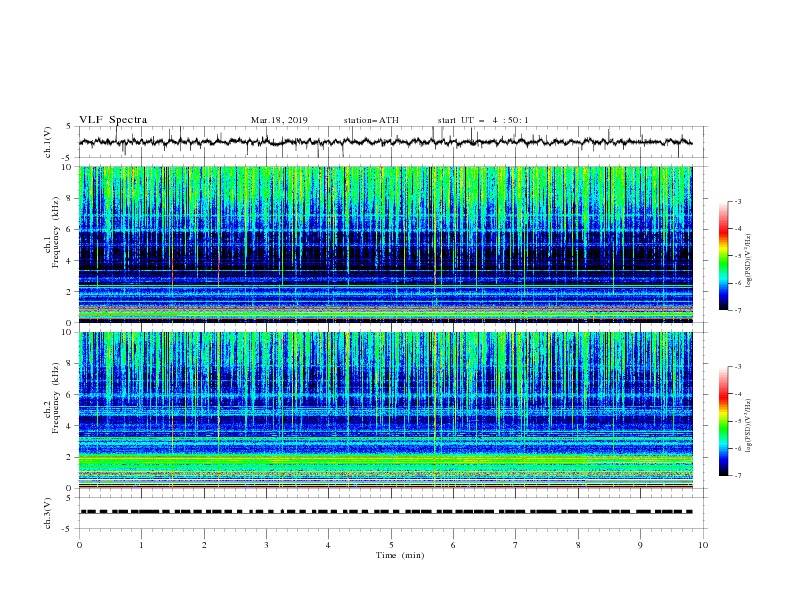Click time axis tick label "6"

[x=453, y=545]
